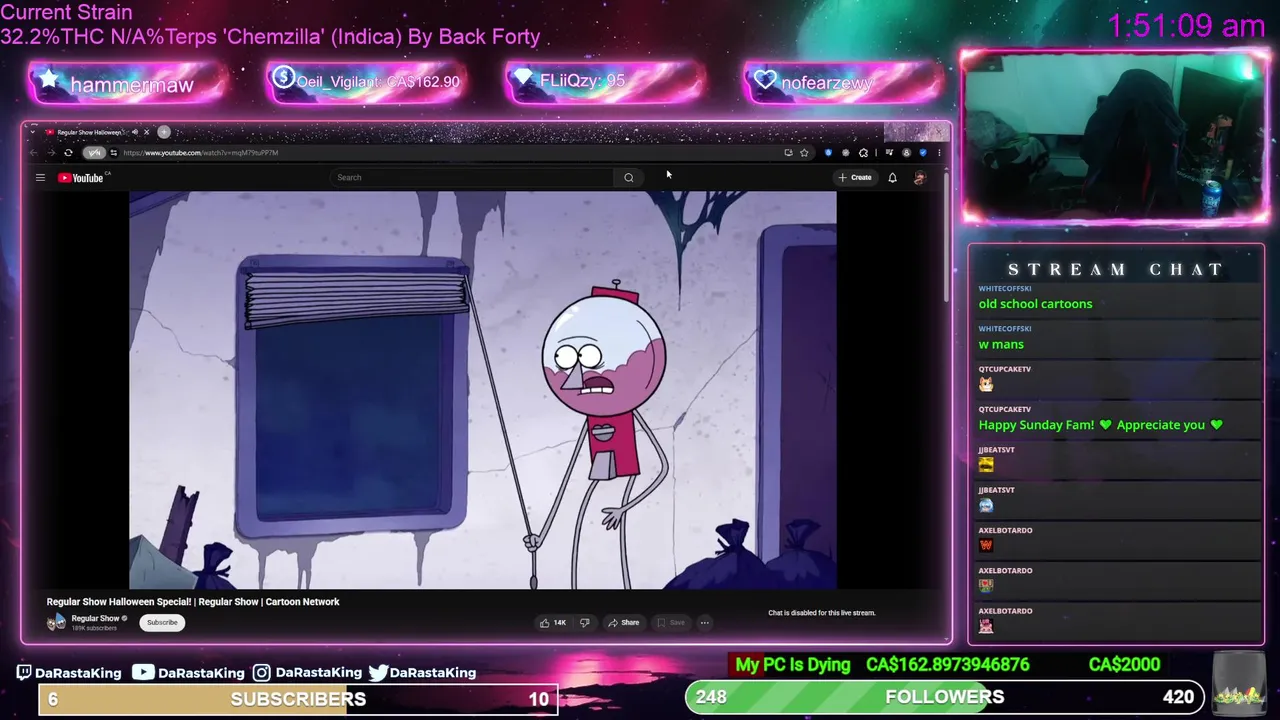Image resolution: width=1280 pixels, height=720 pixels.
Task: Click the 1:51:09 am clock
Action: [x=1186, y=26]
